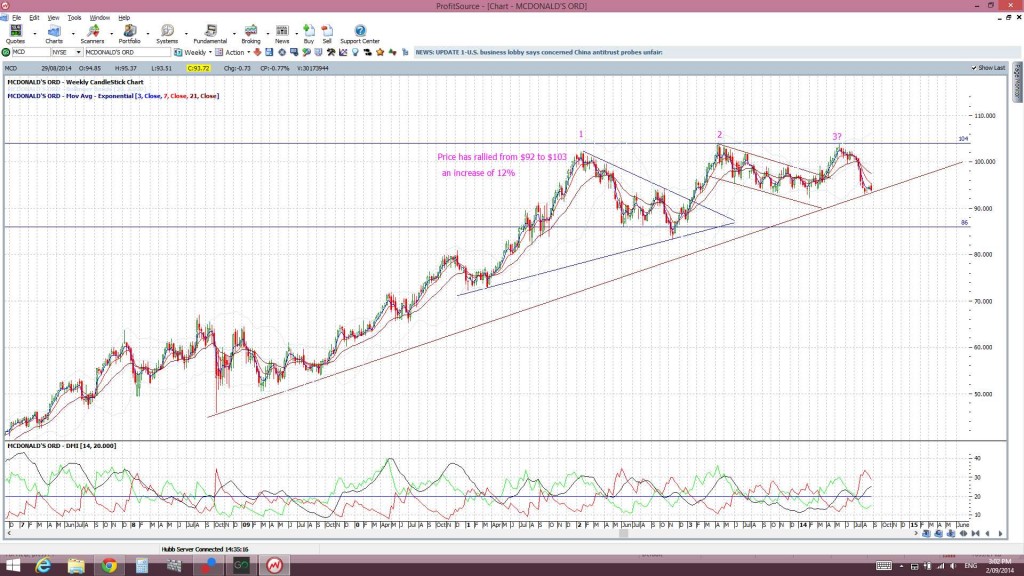
Task: Click the blue floppy-disk save icon
Action: (x=269, y=52)
